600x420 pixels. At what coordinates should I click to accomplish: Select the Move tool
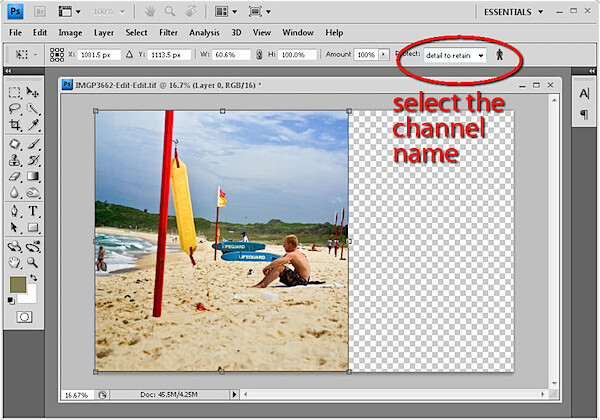pyautogui.click(x=33, y=92)
